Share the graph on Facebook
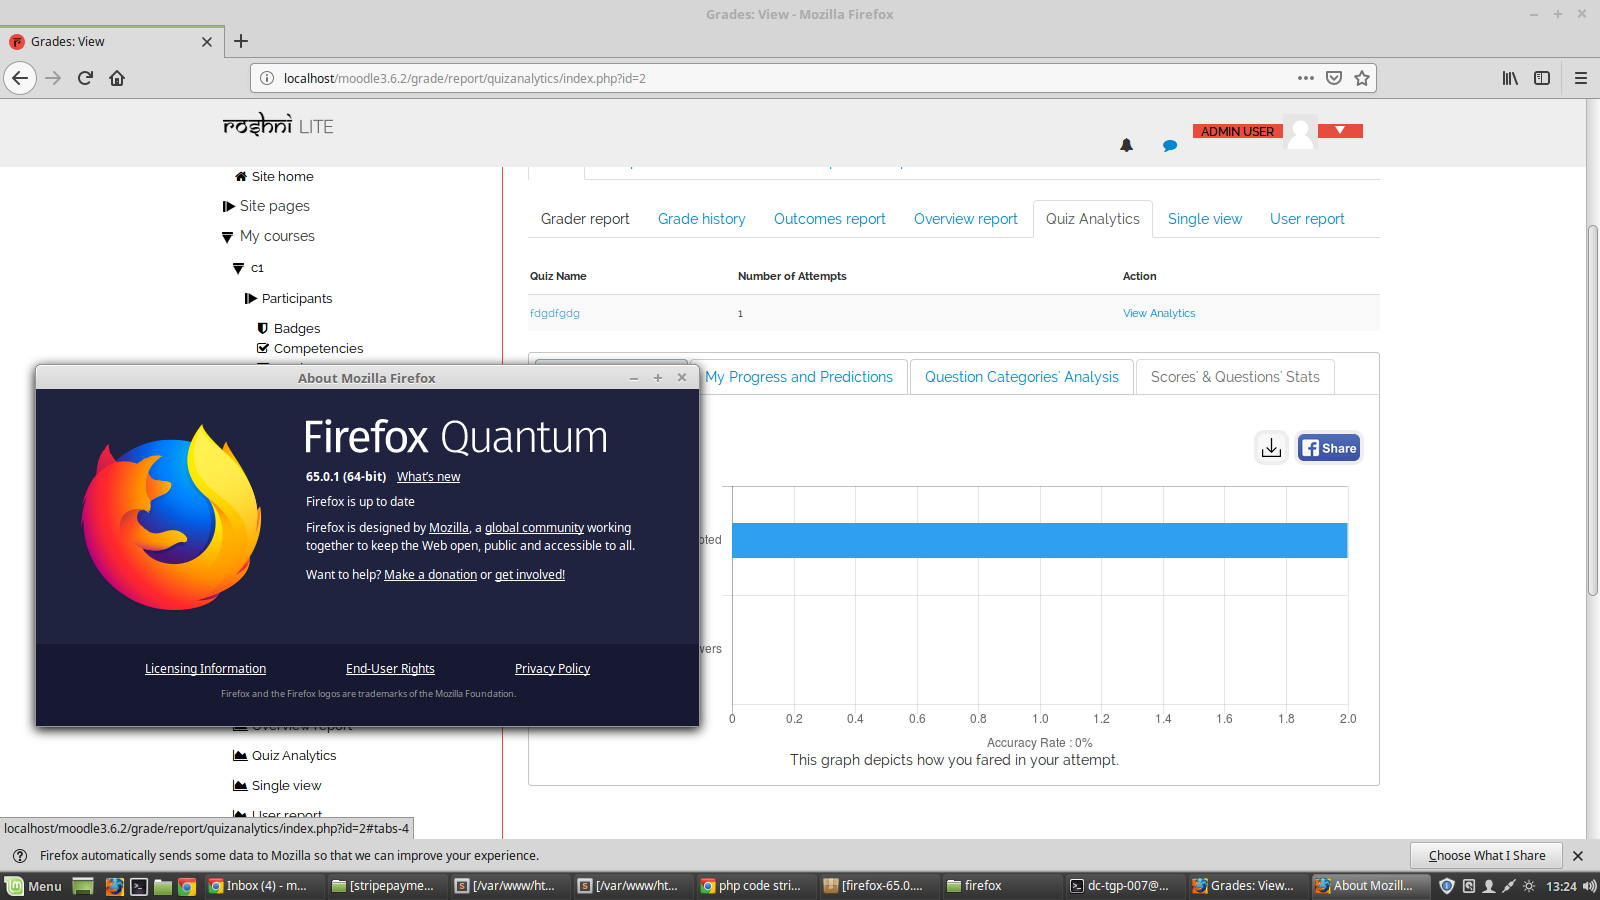Viewport: 1600px width, 900px height. [1328, 447]
